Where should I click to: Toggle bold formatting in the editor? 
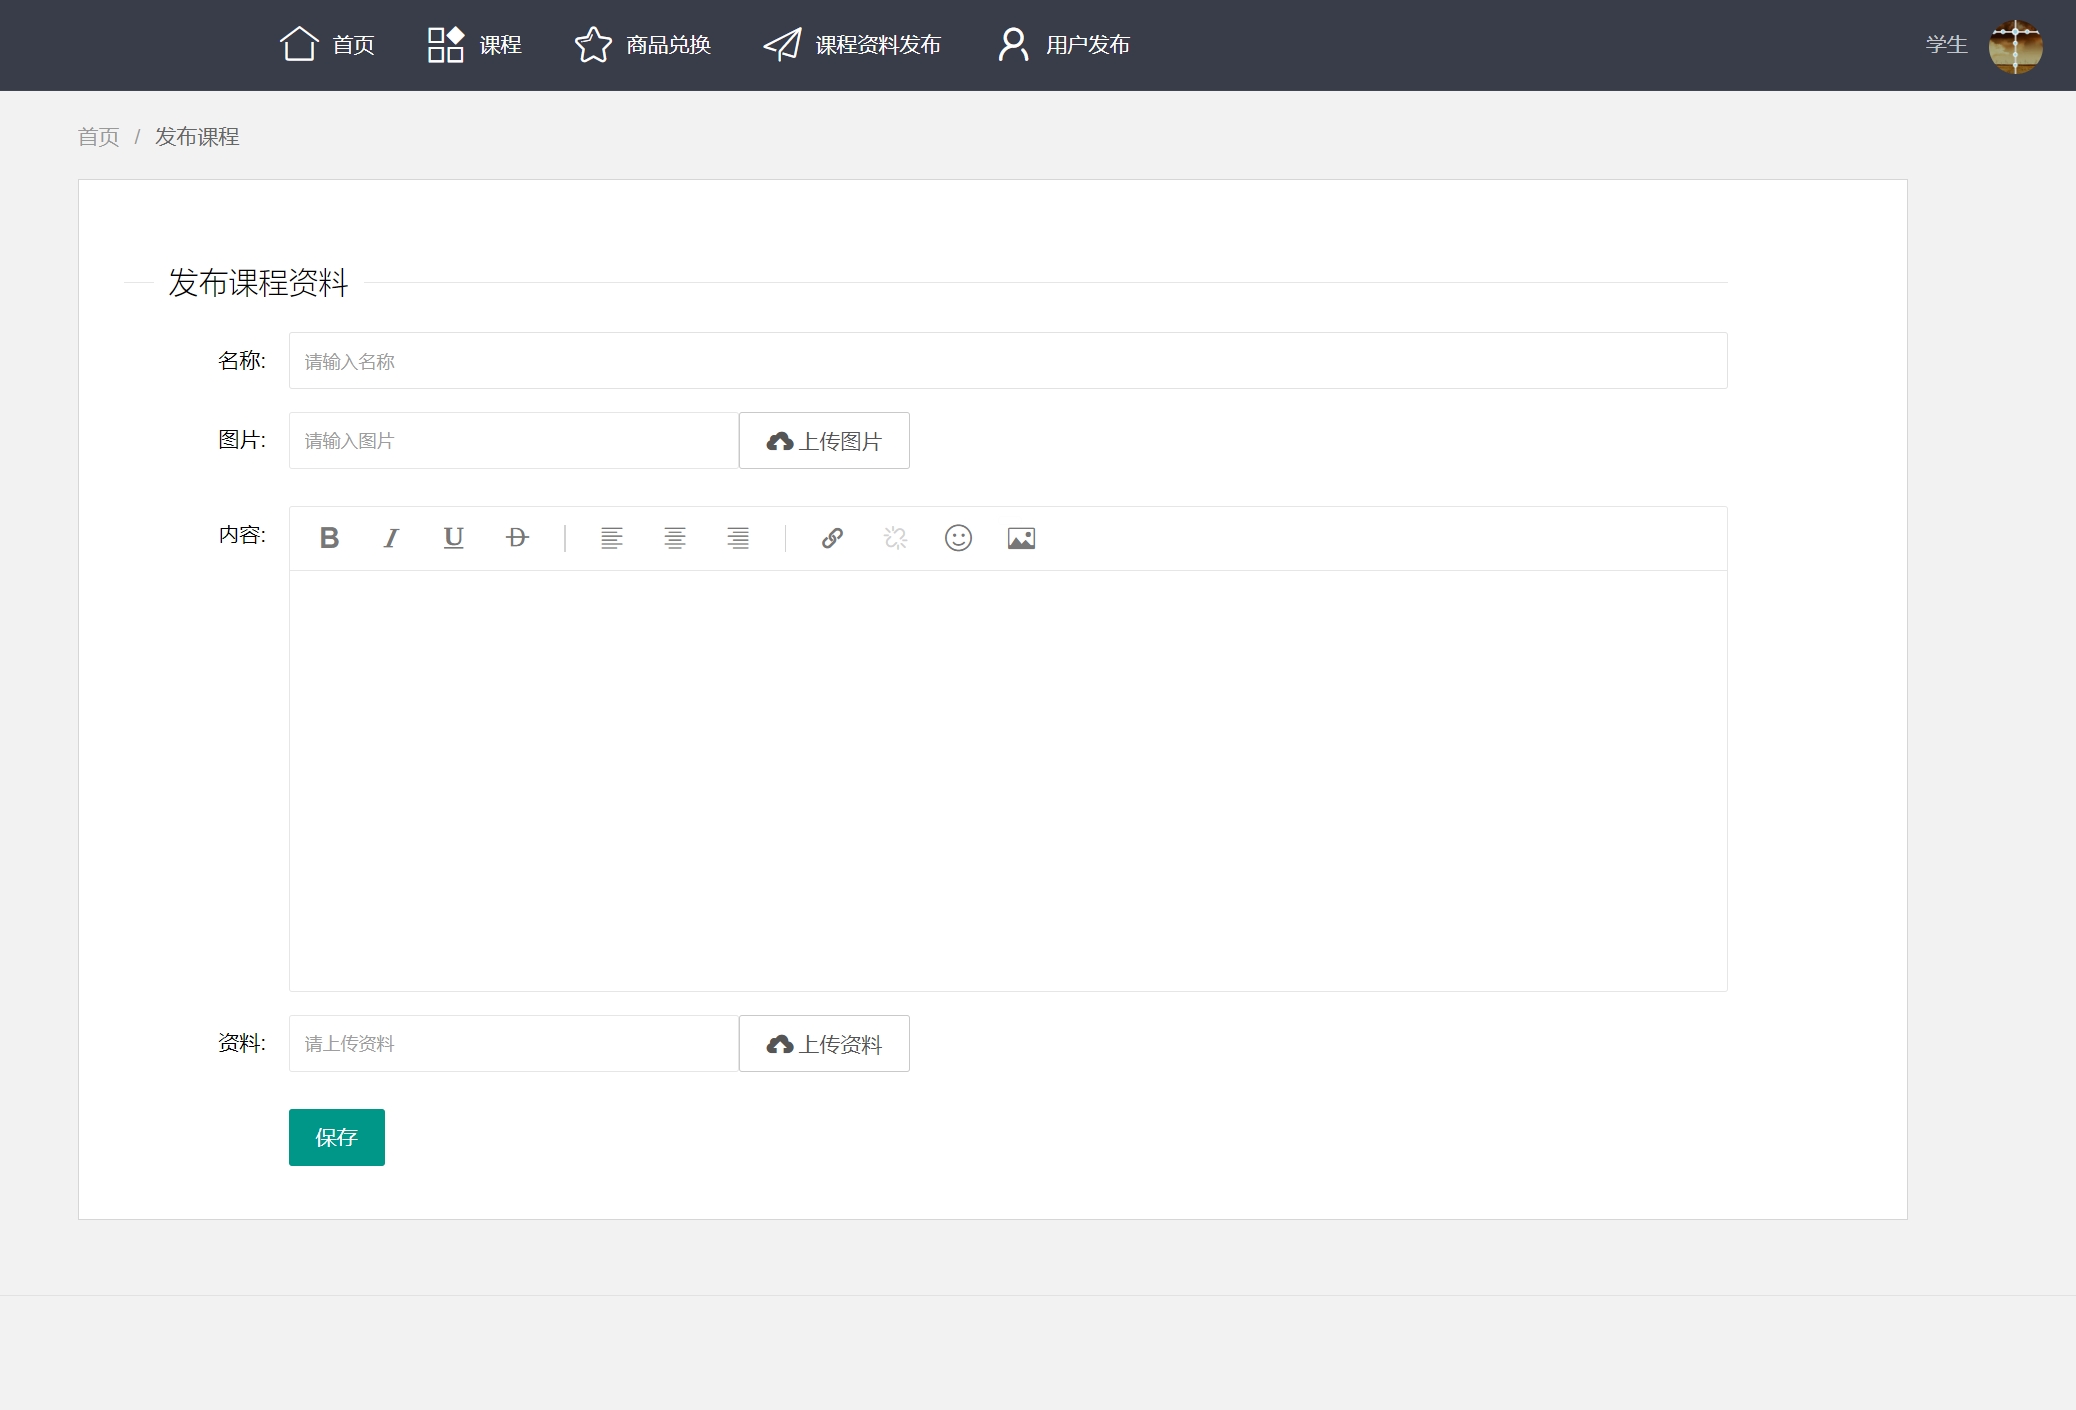click(x=329, y=538)
